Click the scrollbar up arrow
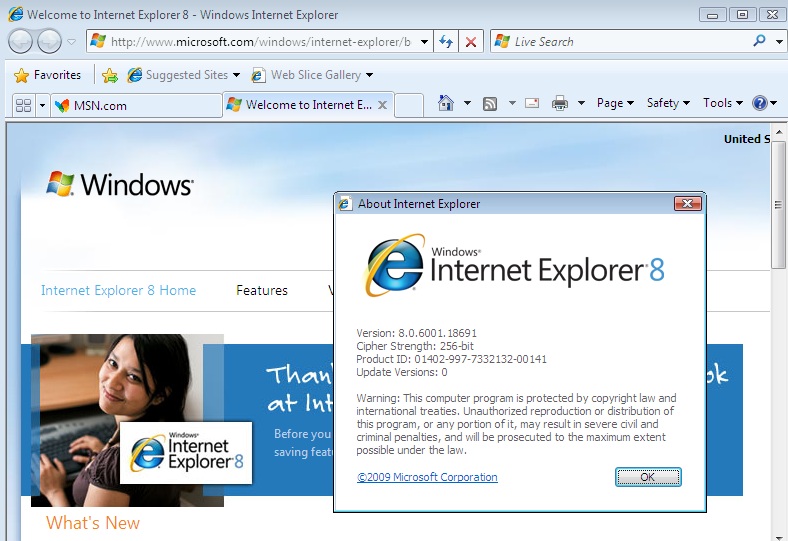 click(779, 132)
